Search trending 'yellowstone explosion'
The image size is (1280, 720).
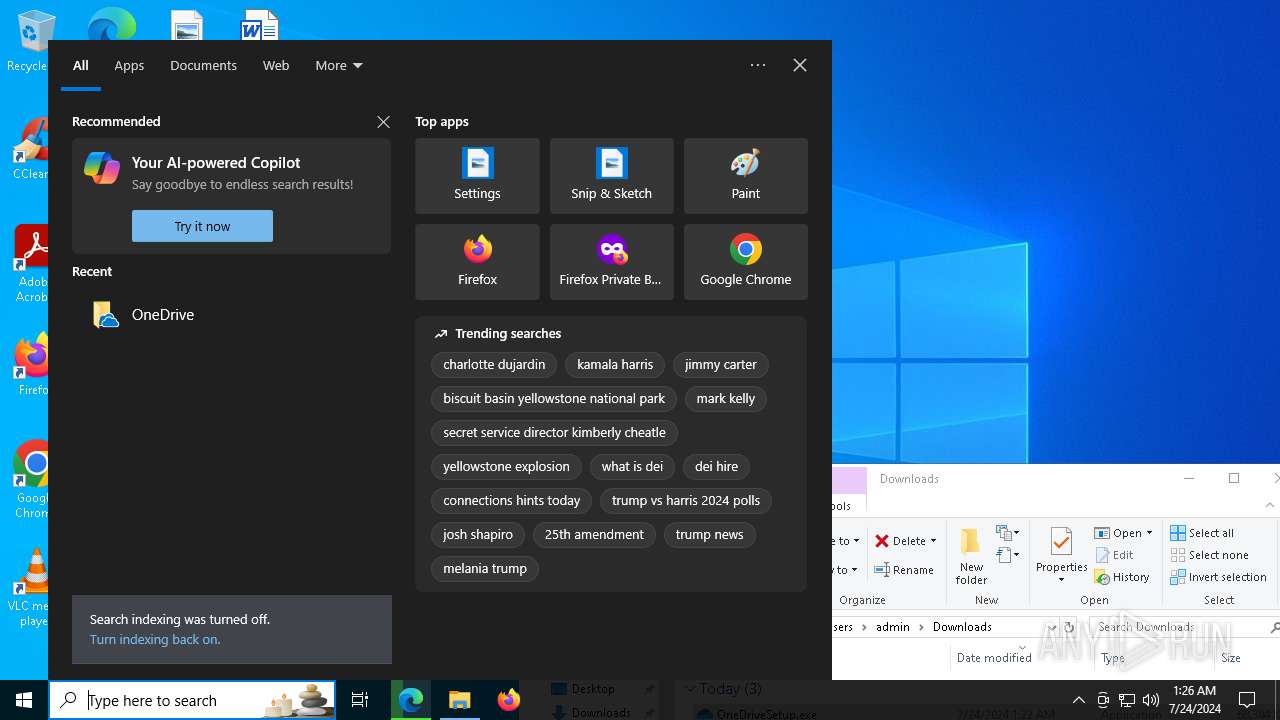(x=506, y=467)
